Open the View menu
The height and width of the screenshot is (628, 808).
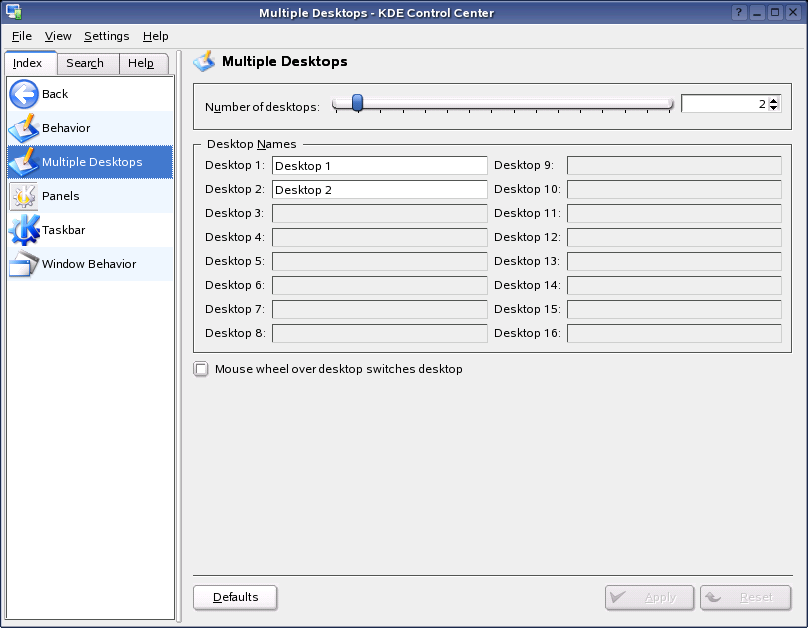(x=58, y=36)
